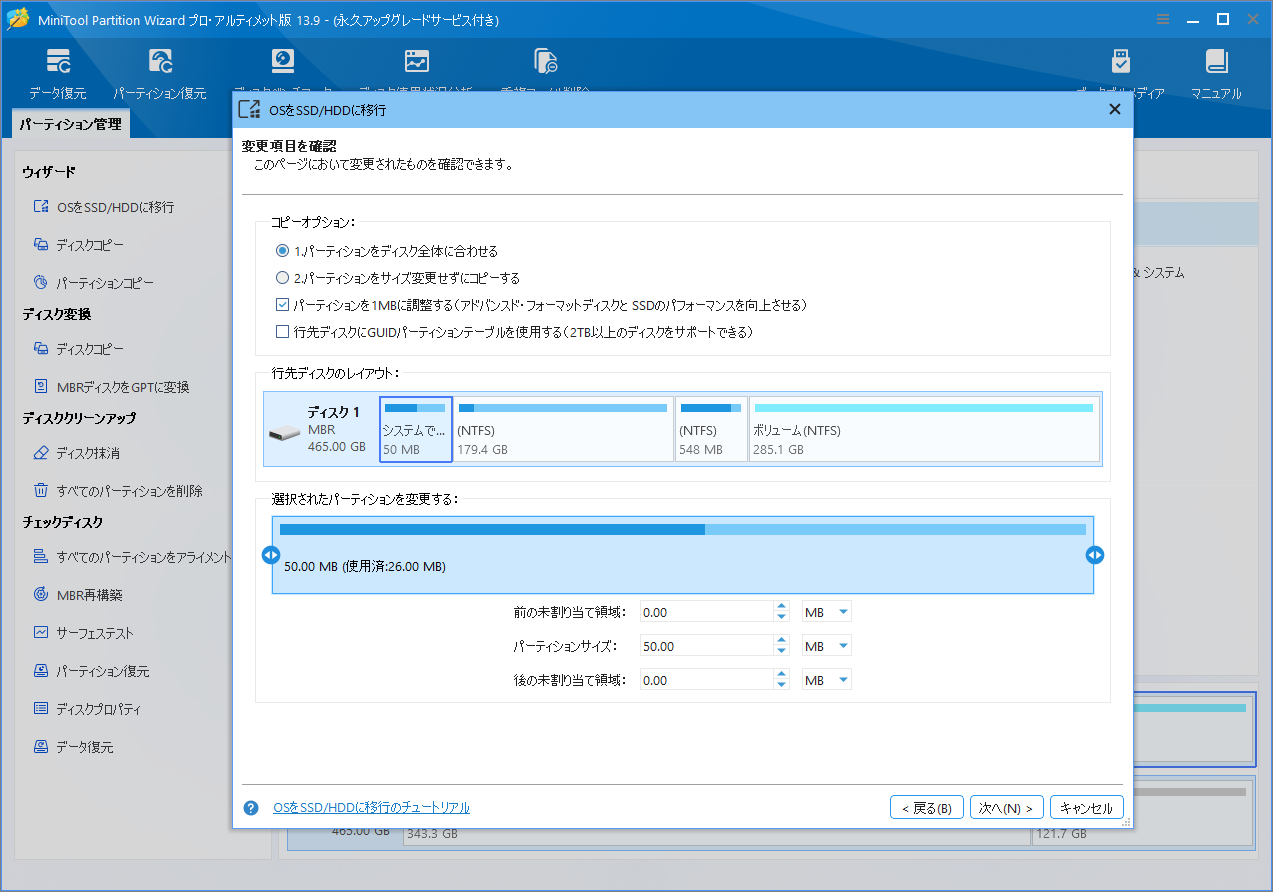The width and height of the screenshot is (1273, 892).
Task: Increase 前の未割り当て領域 value with up arrow
Action: point(782,607)
